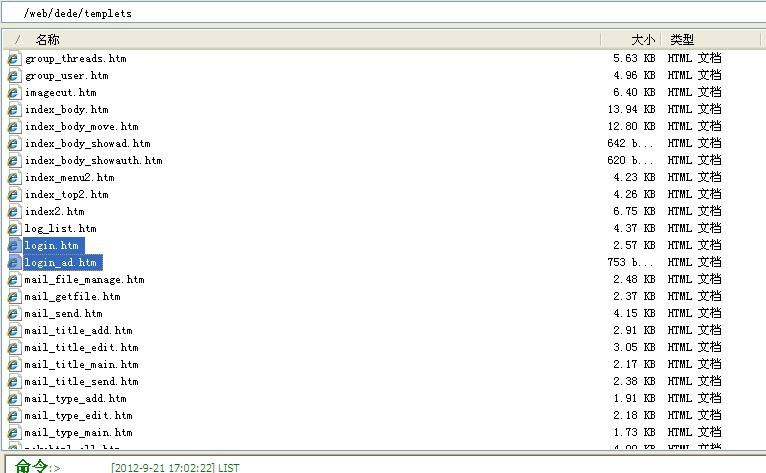The width and height of the screenshot is (766, 473).
Task: Select file index_menu2.htm
Action: (x=69, y=177)
